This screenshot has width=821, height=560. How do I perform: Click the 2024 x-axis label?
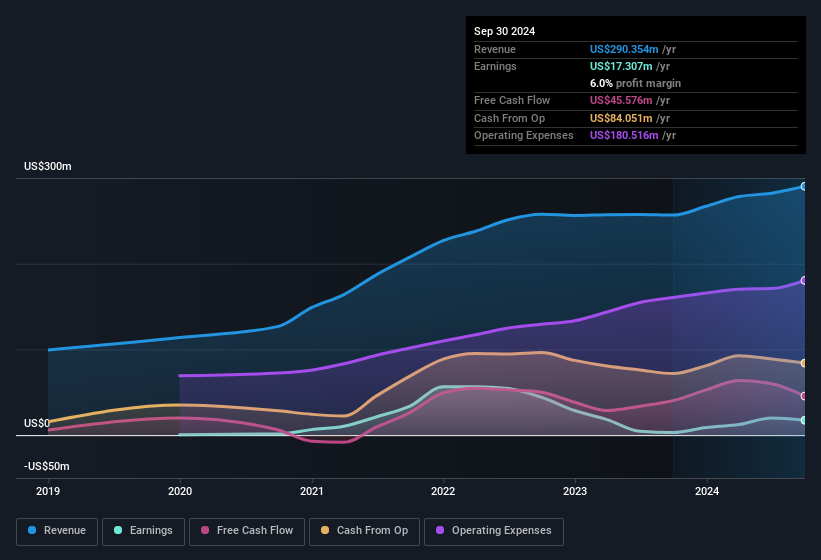click(x=707, y=491)
